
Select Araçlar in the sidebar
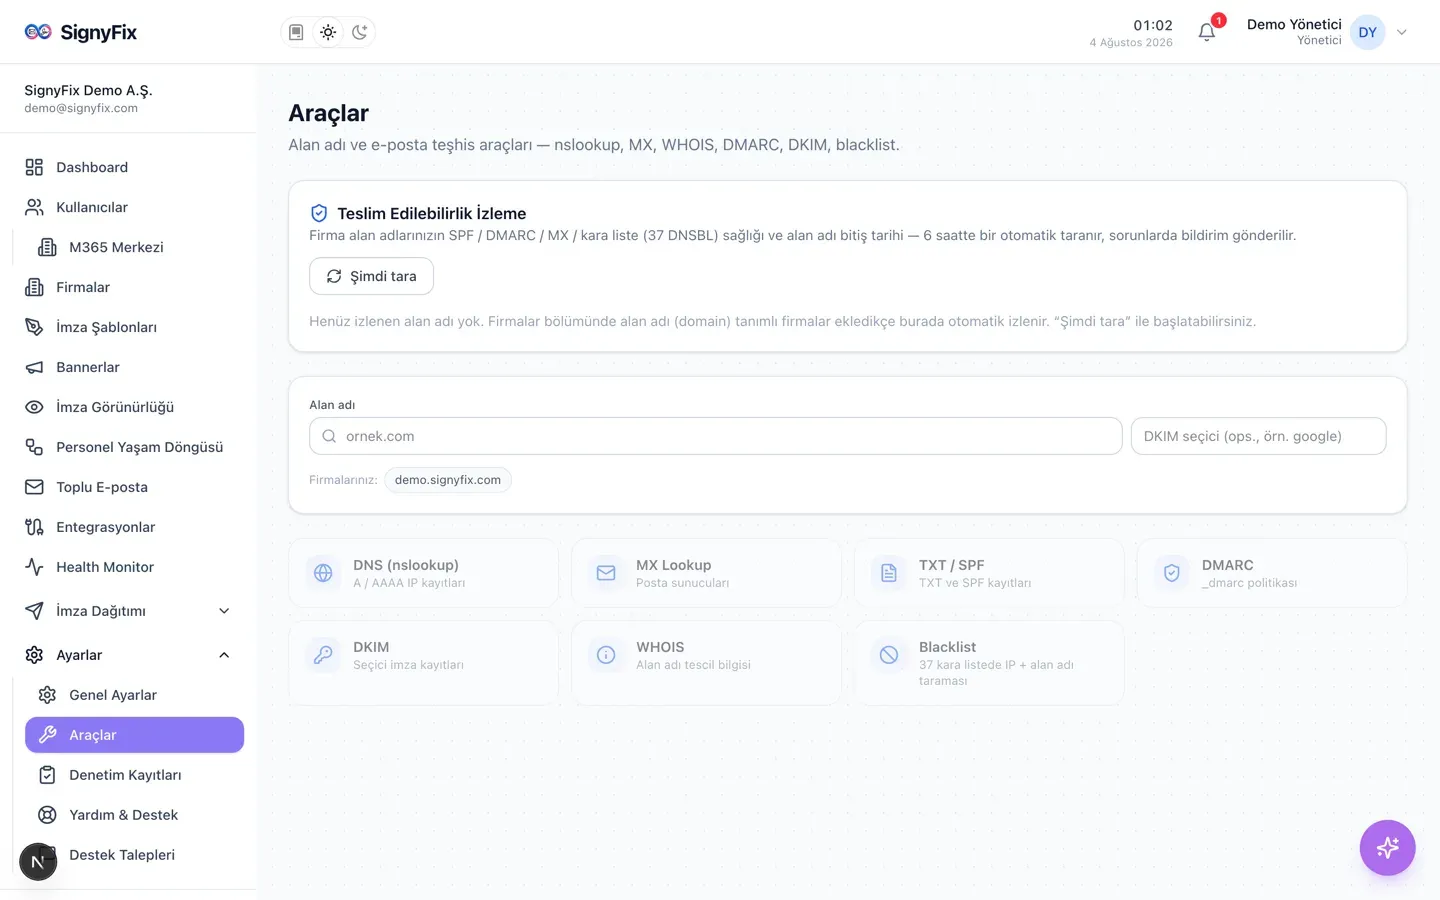click(134, 735)
